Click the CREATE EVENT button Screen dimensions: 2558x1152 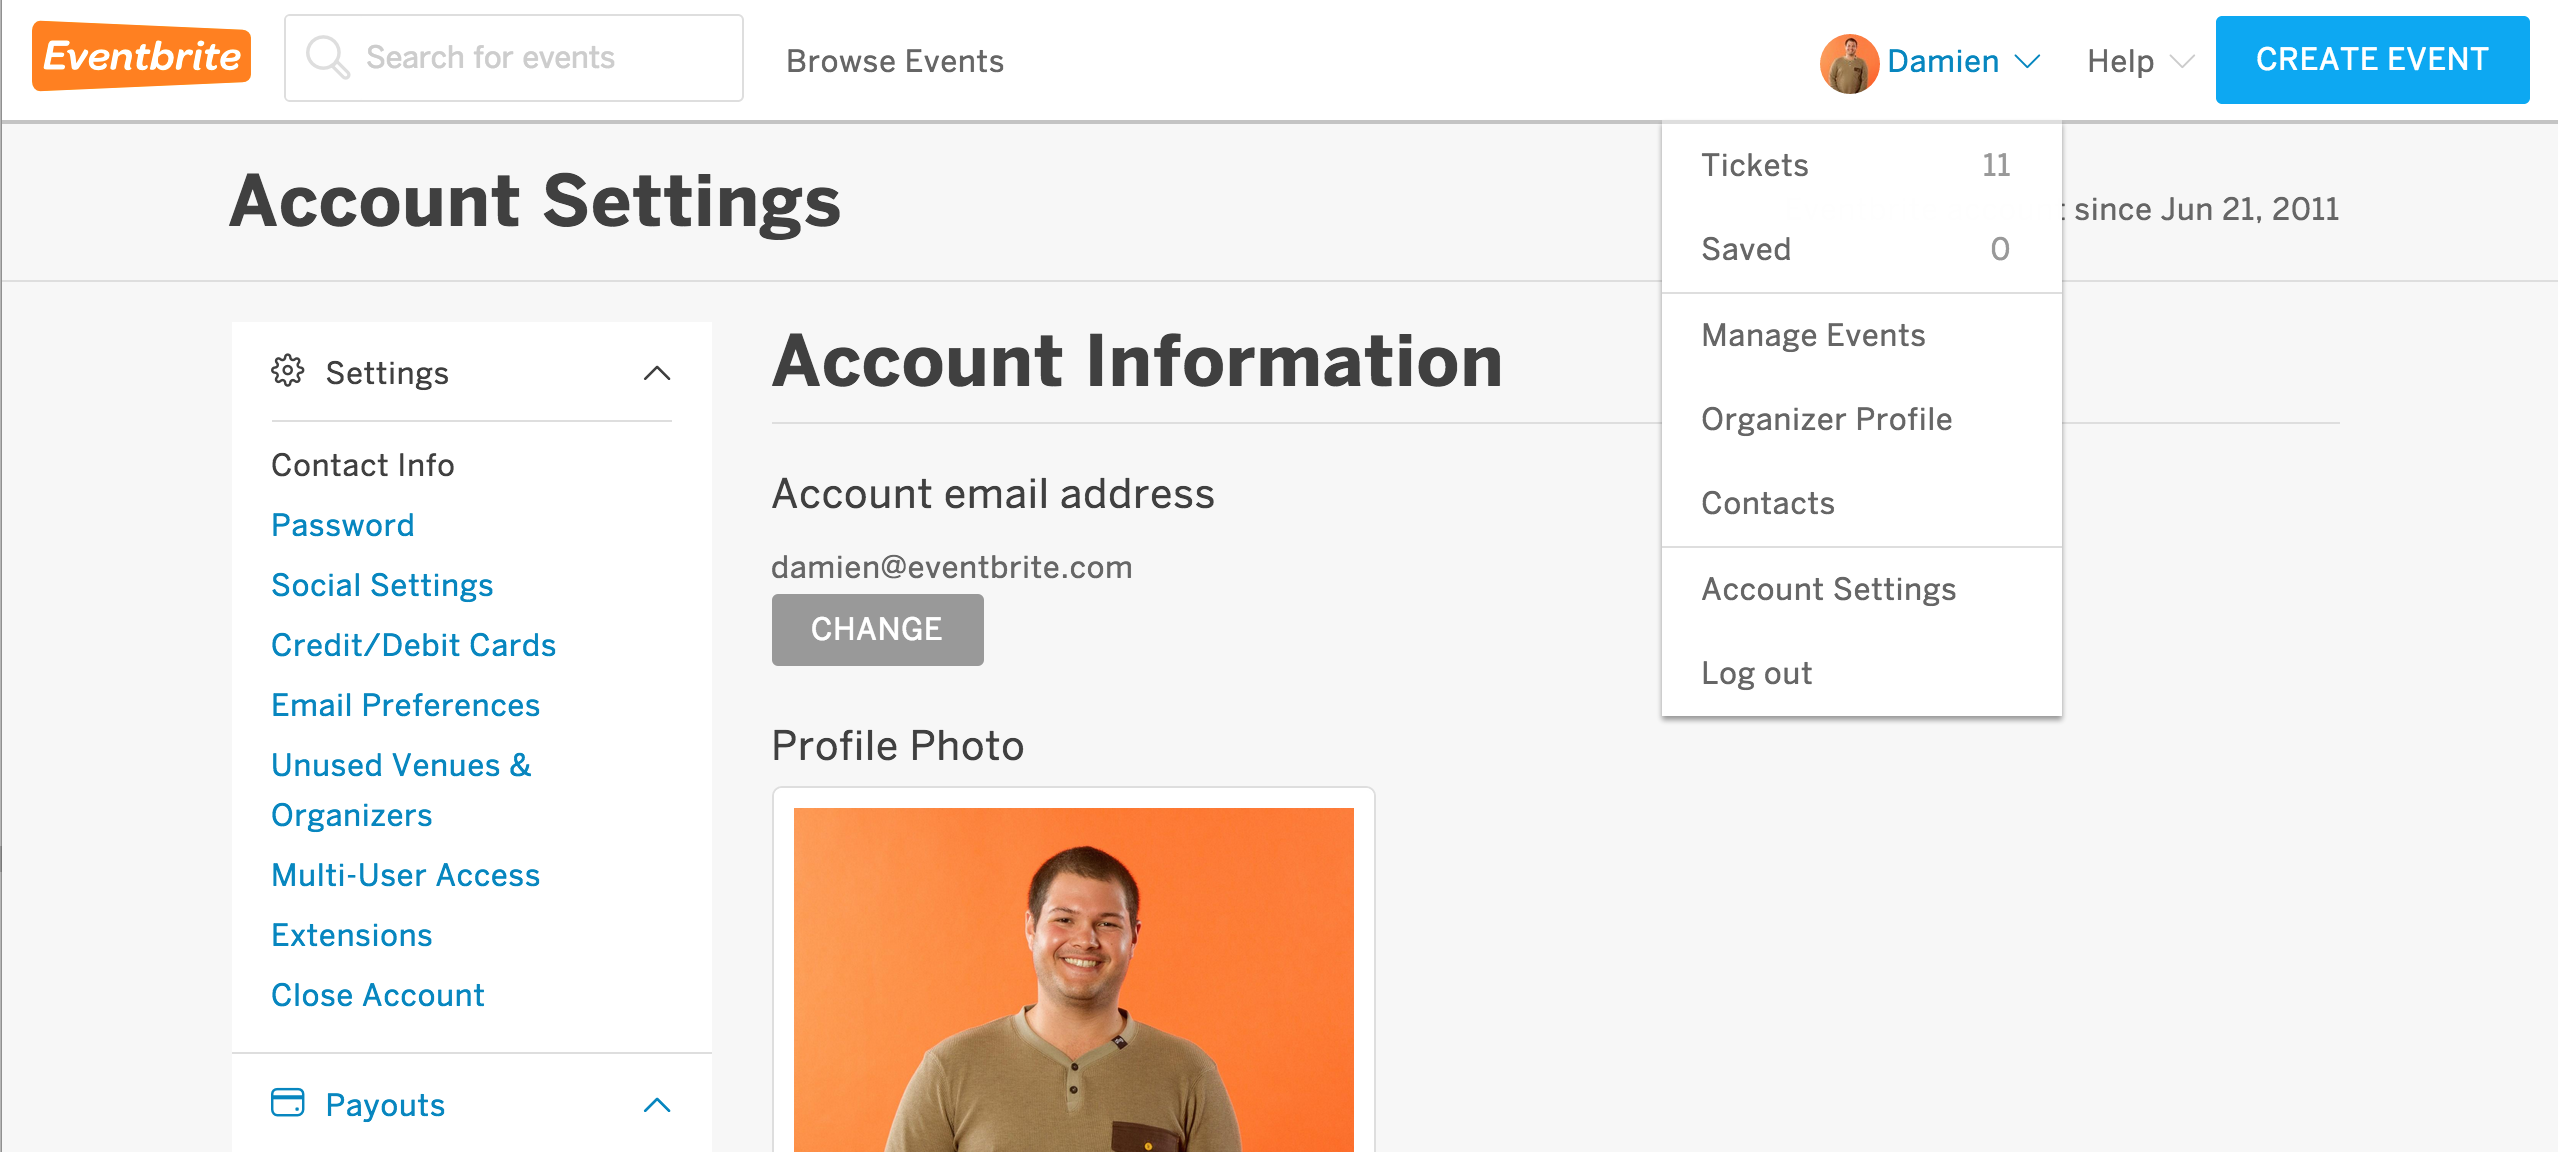pos(2372,60)
